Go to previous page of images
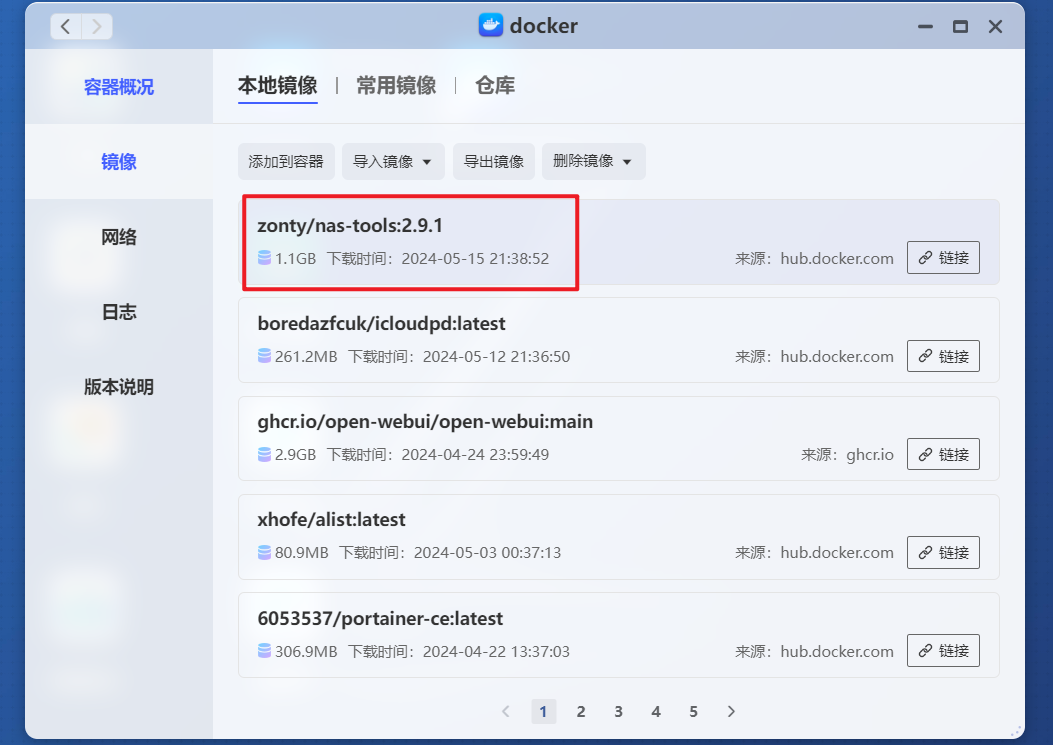 [x=506, y=711]
